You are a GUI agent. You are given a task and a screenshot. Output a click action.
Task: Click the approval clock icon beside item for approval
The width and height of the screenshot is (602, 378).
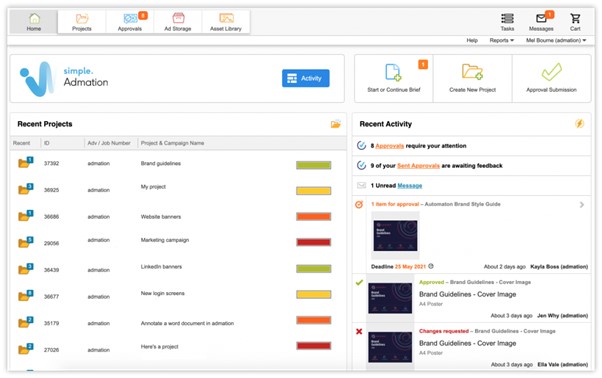359,205
